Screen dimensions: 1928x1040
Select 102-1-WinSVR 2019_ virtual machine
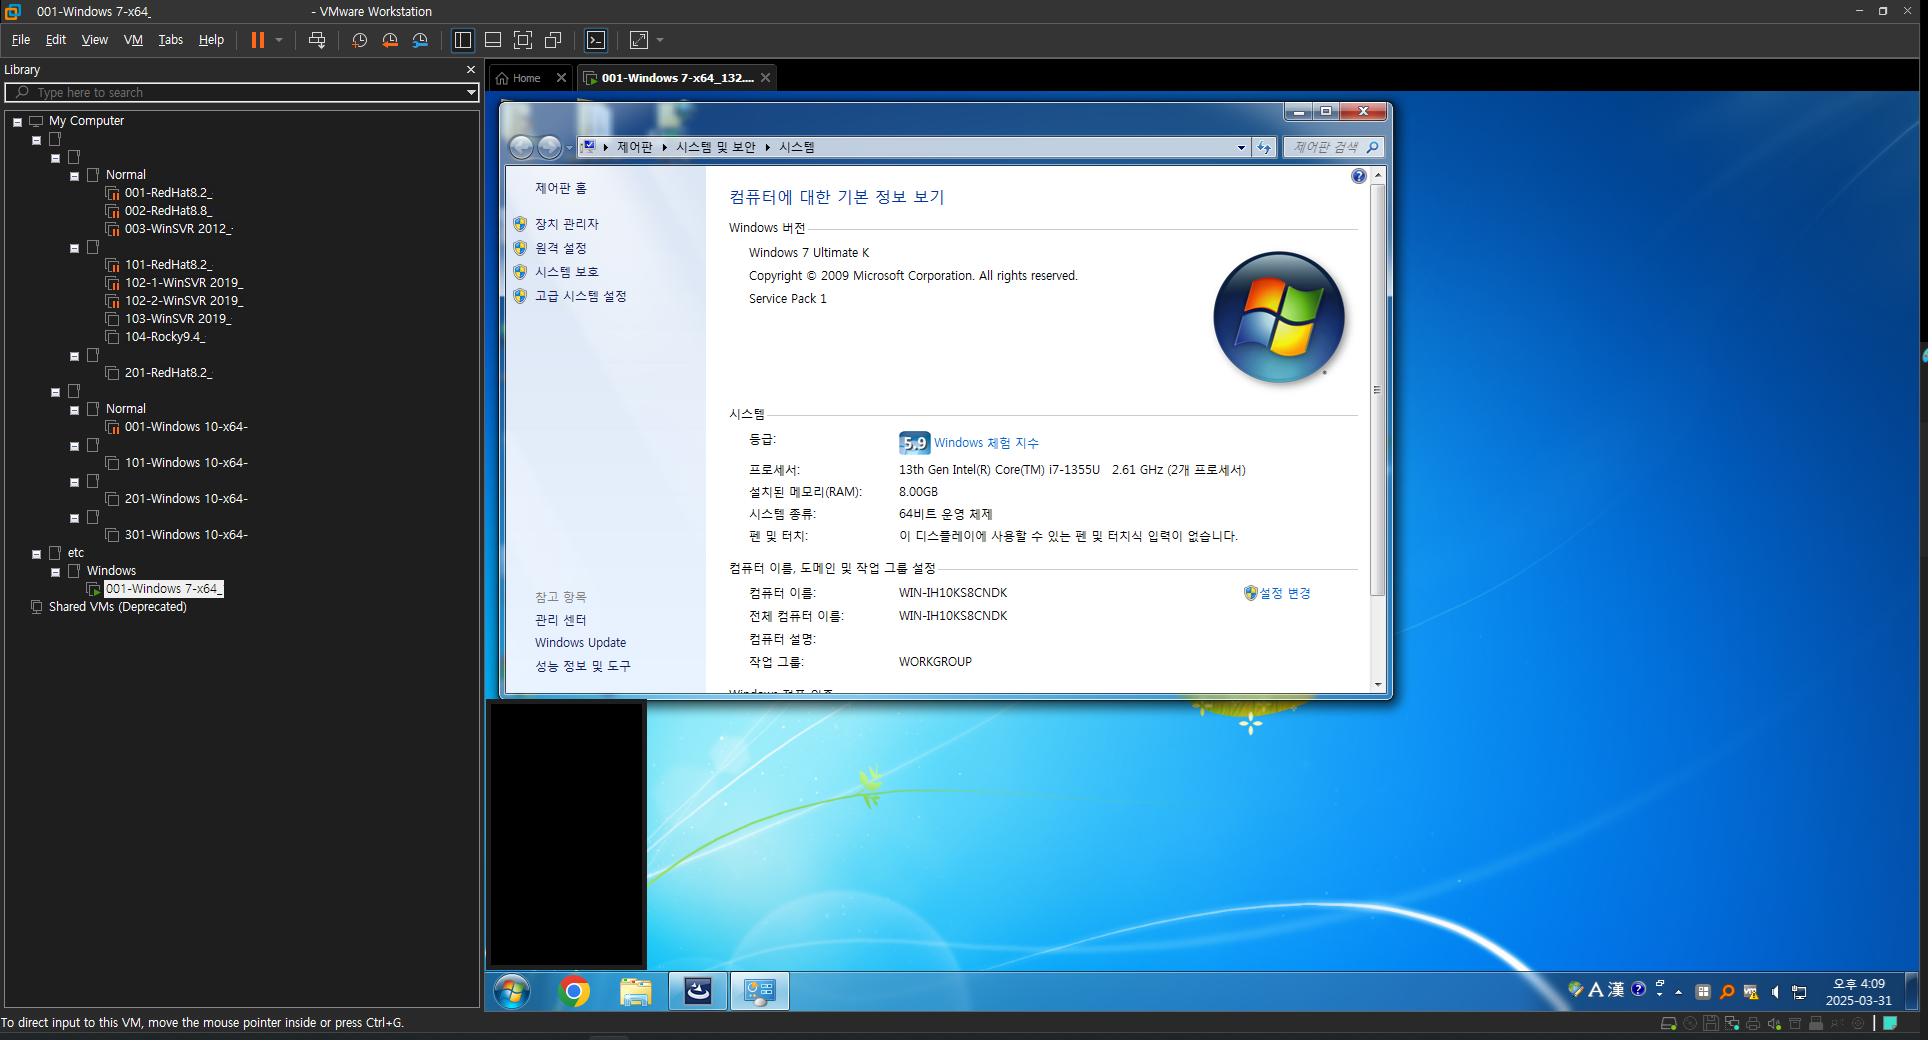coord(174,283)
